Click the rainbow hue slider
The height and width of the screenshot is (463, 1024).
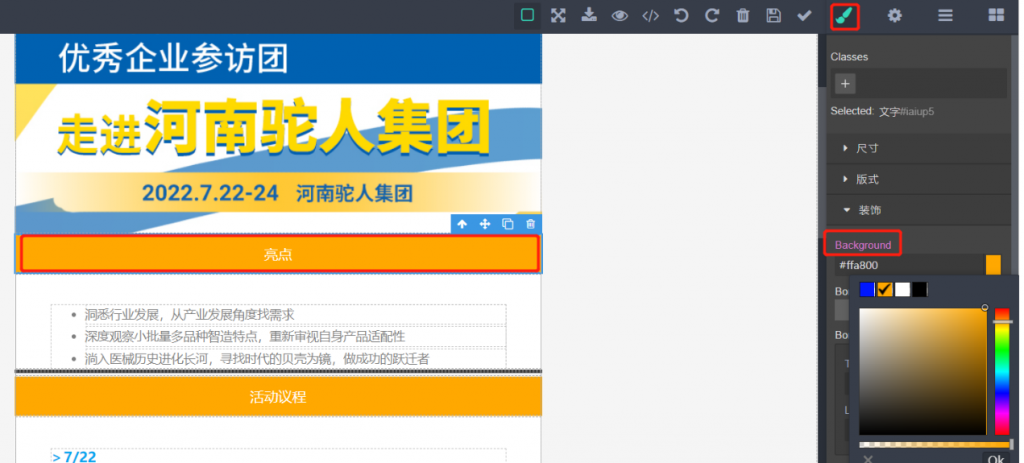click(1002, 371)
